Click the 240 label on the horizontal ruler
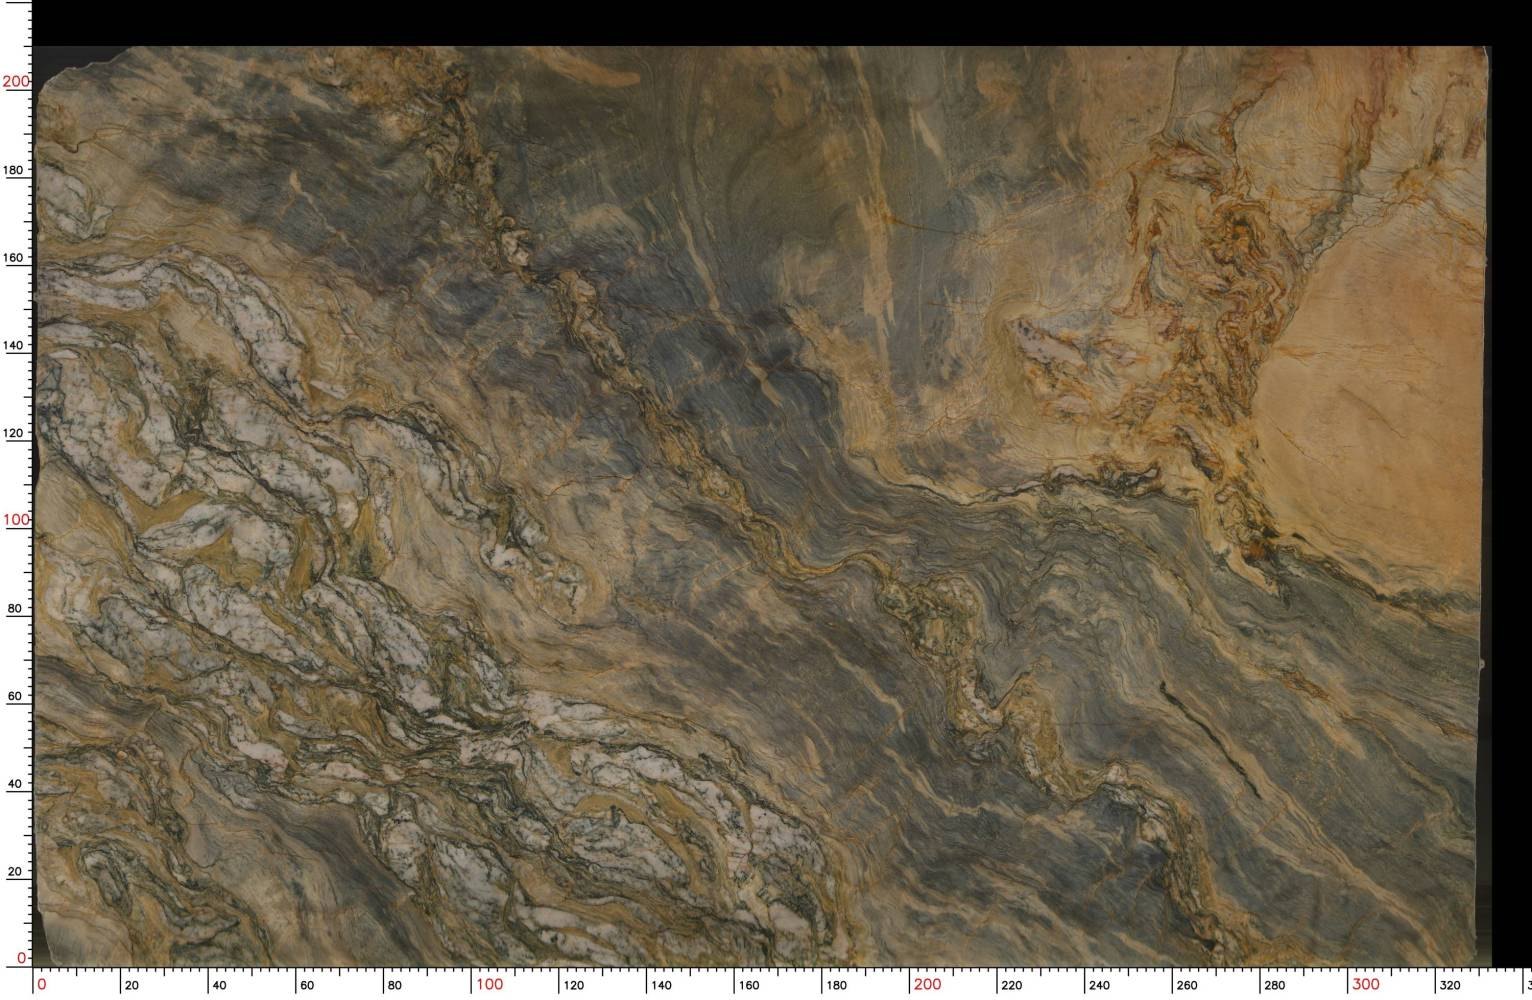This screenshot has height=1000, width=1532. click(1101, 985)
